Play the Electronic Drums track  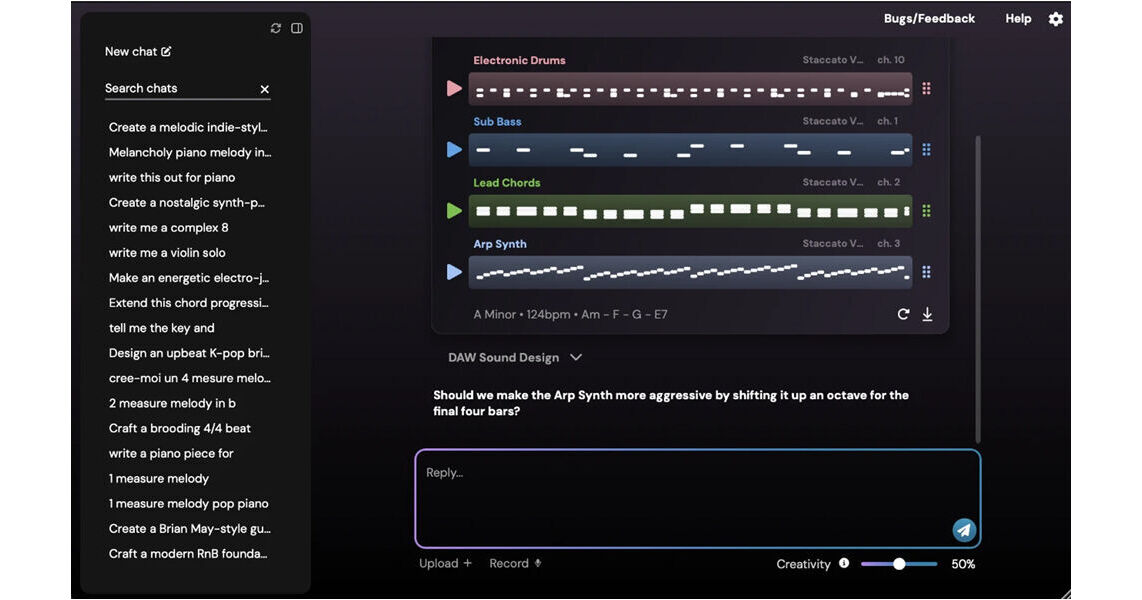(x=454, y=88)
